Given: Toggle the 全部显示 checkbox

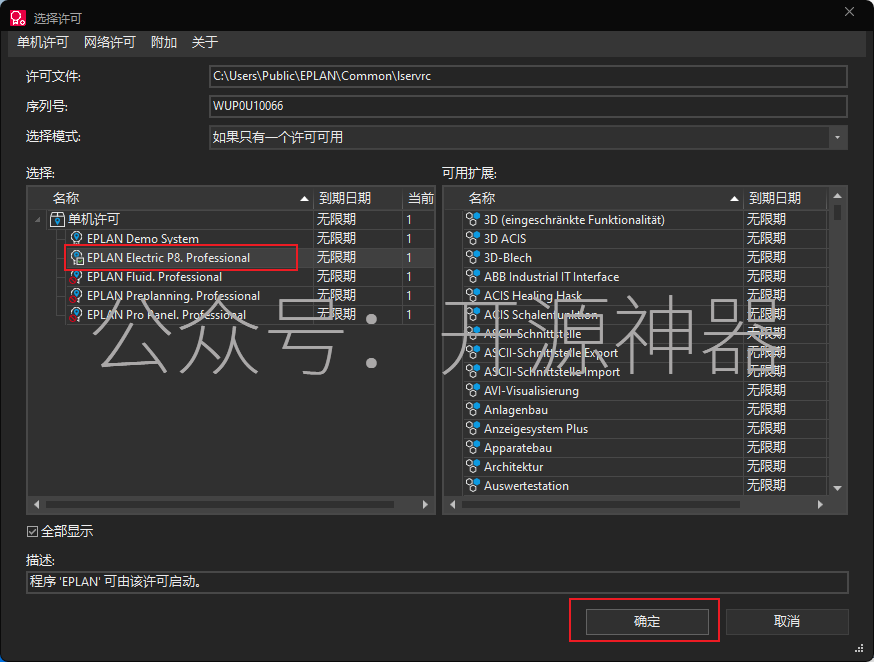Looking at the screenshot, I should 32,532.
